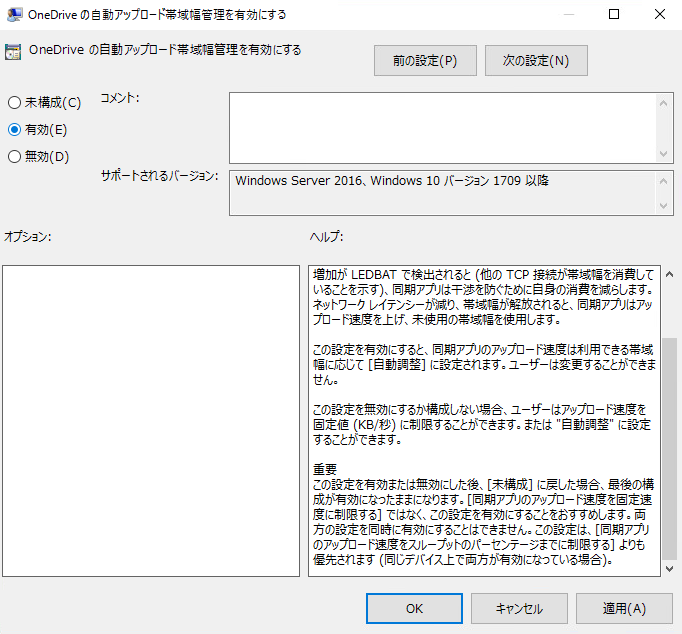Image resolution: width=682 pixels, height=634 pixels.
Task: Click the 前の設定(P) button
Action: click(425, 60)
